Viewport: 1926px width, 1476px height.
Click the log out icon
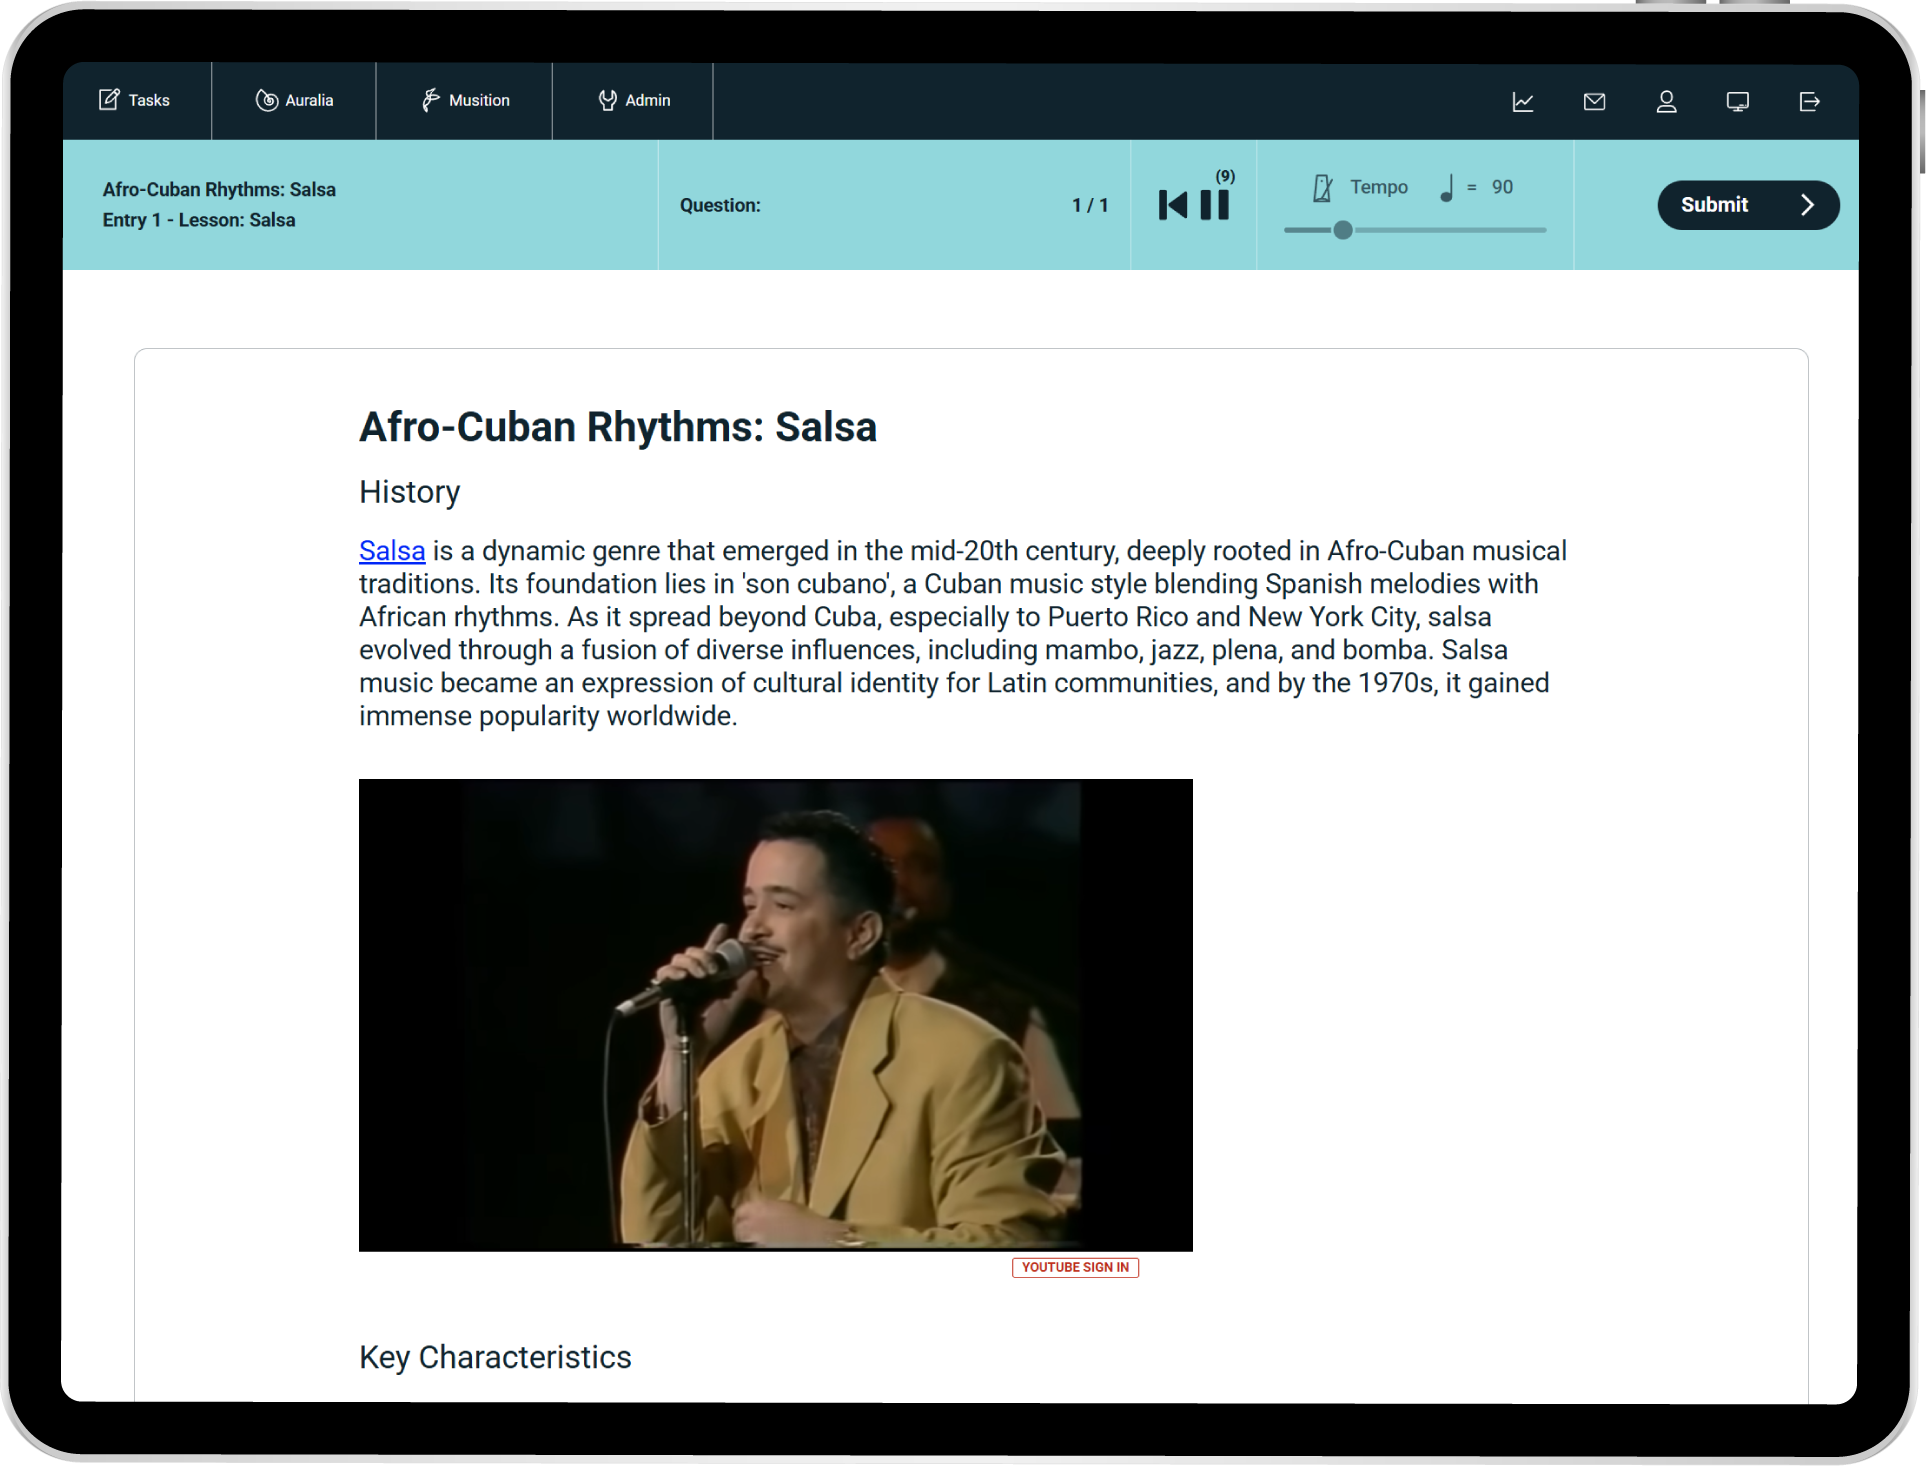(x=1809, y=102)
